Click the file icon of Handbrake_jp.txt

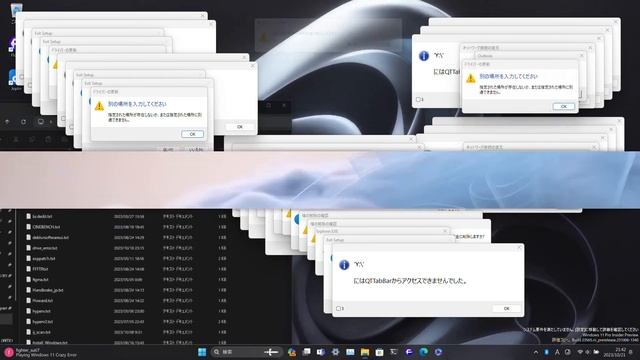coord(28,290)
